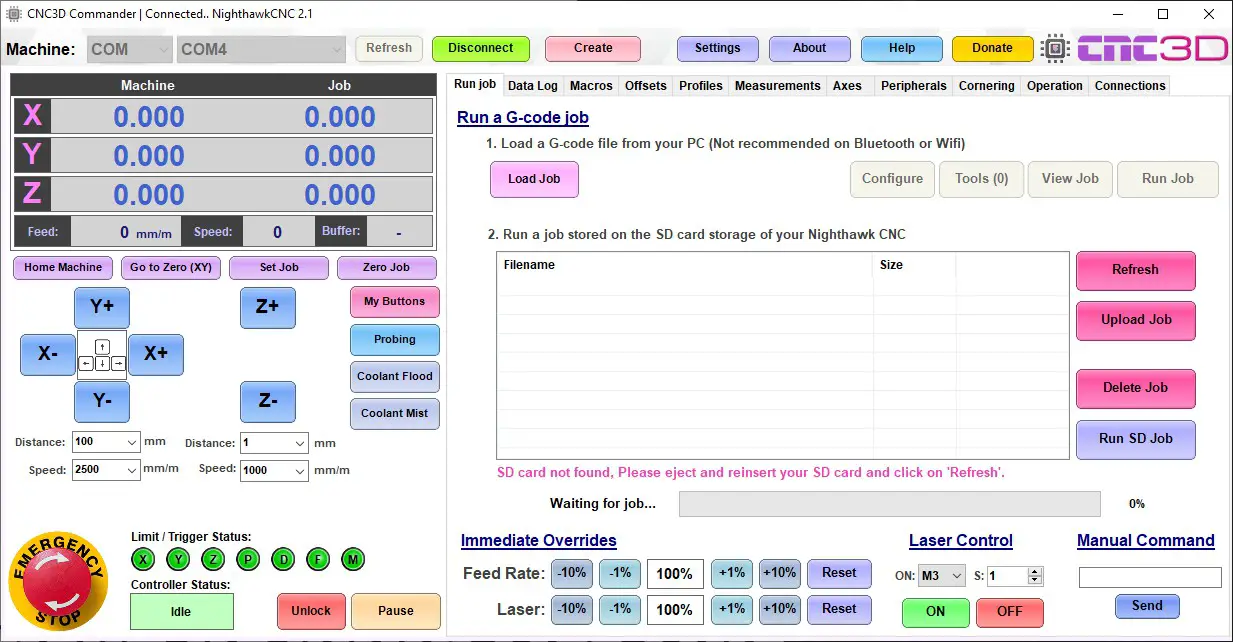Click the job progress bar

[x=889, y=504]
